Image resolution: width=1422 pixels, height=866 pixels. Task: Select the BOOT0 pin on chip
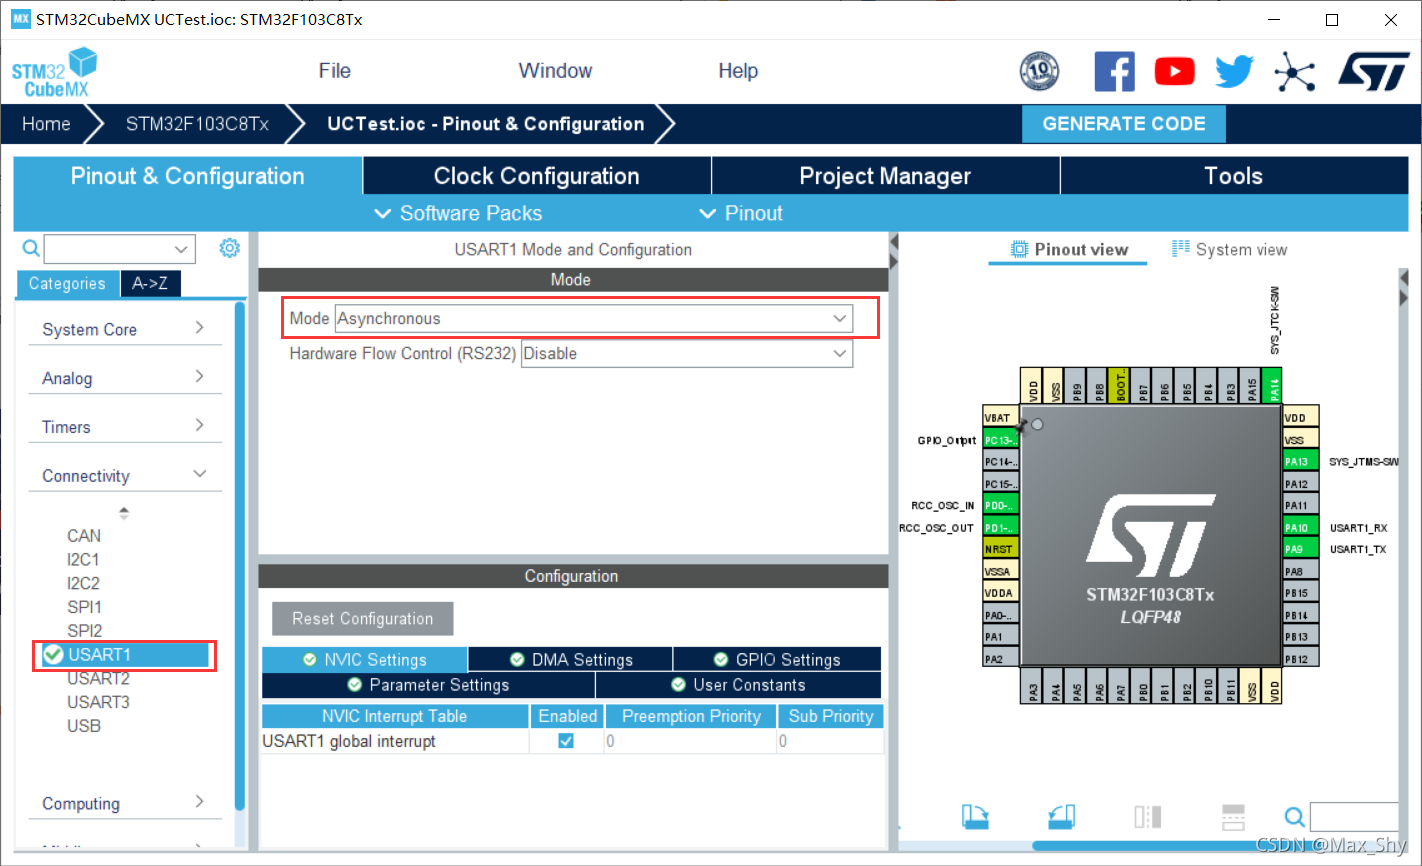pos(1120,385)
